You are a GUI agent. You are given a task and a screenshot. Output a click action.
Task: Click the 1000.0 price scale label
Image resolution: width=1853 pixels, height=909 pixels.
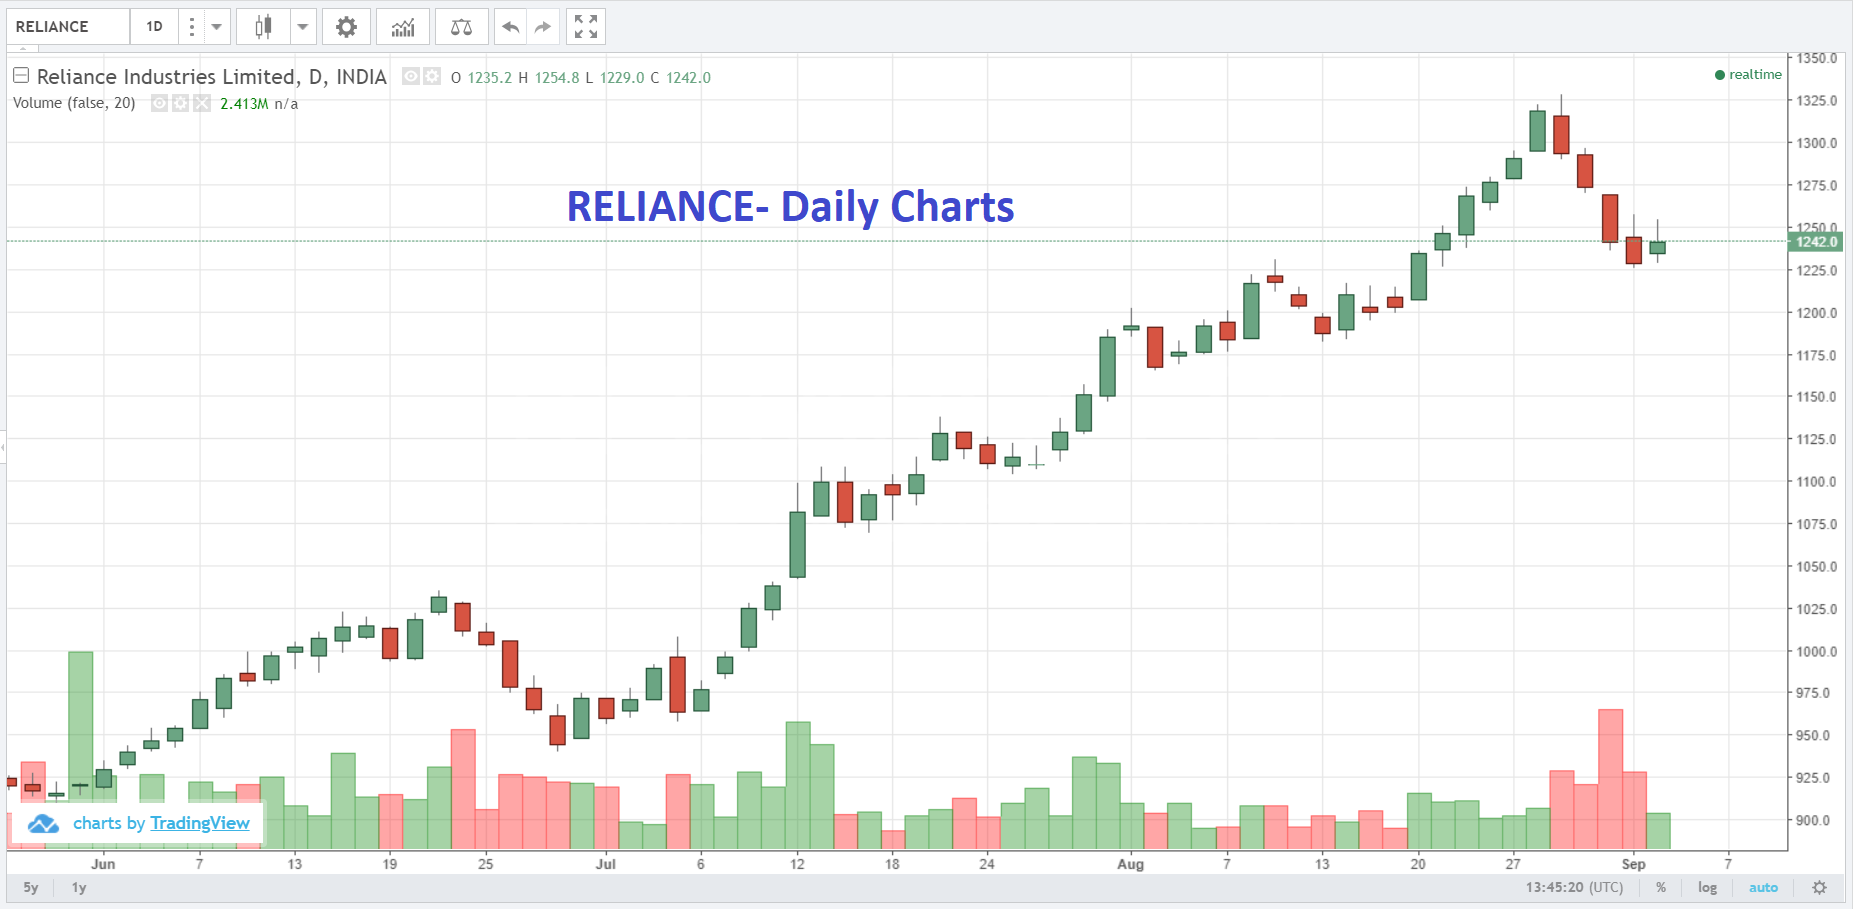click(1817, 651)
